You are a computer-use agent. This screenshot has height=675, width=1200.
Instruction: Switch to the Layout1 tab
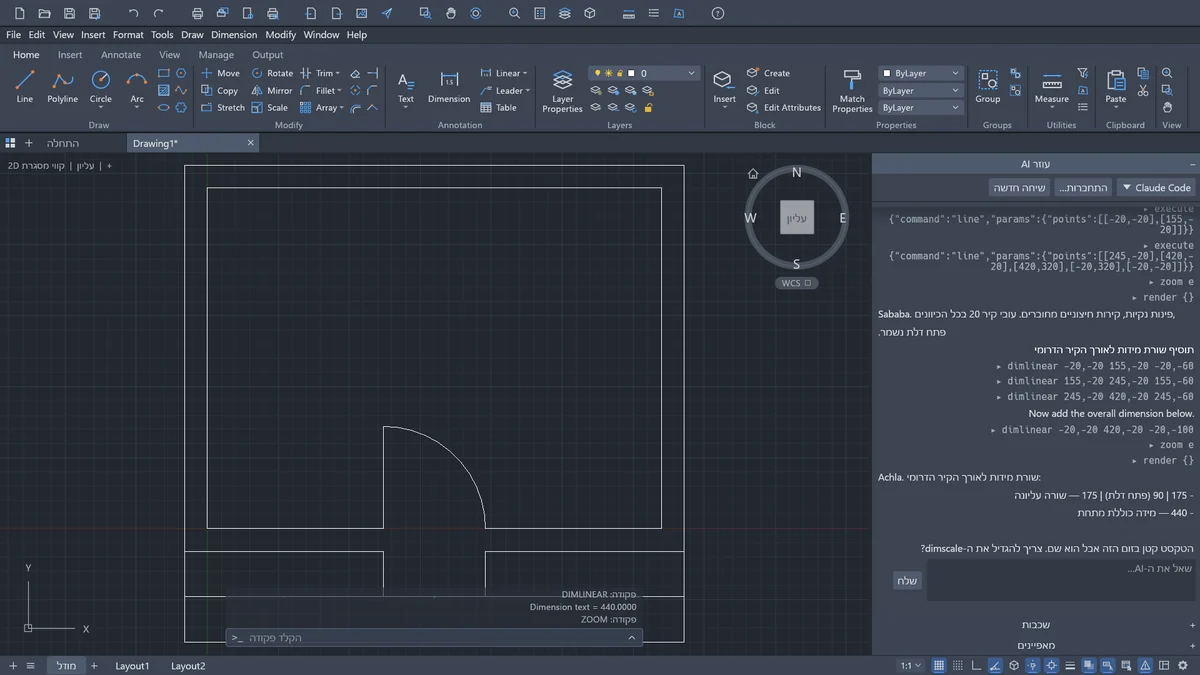(x=132, y=666)
